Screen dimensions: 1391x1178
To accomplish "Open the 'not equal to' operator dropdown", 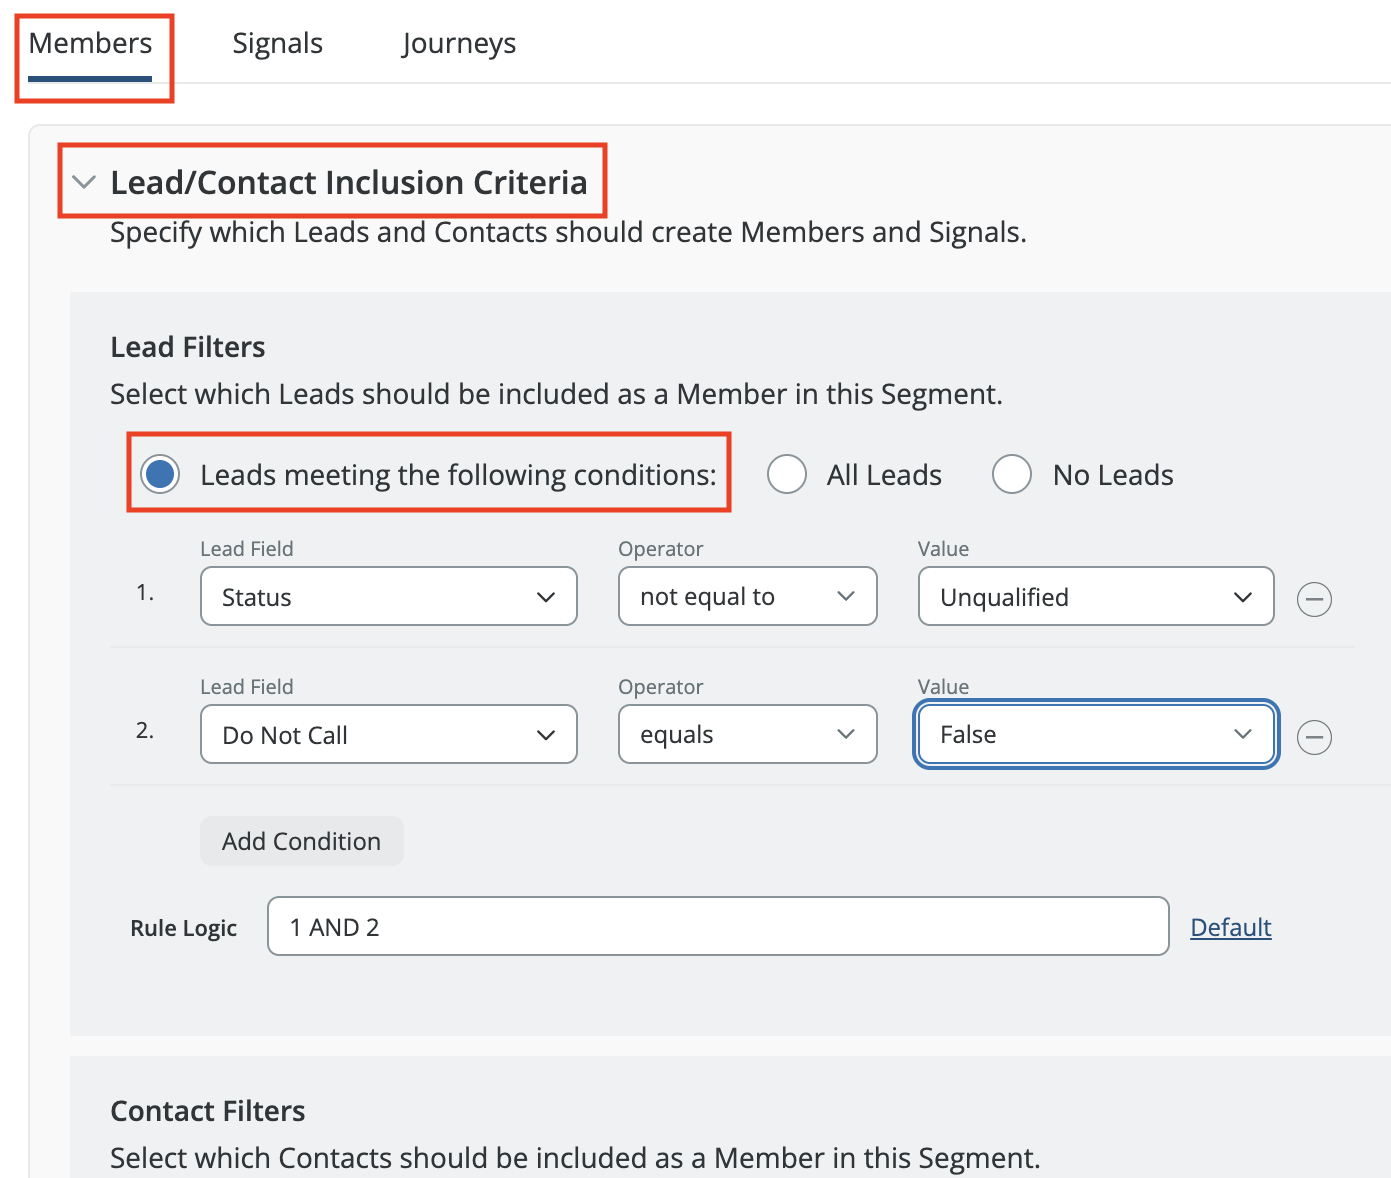I will pyautogui.click(x=747, y=597).
